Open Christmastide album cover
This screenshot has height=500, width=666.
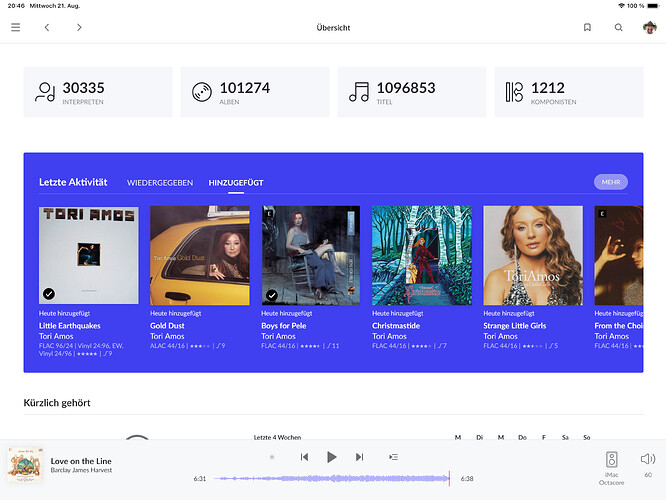click(422, 255)
